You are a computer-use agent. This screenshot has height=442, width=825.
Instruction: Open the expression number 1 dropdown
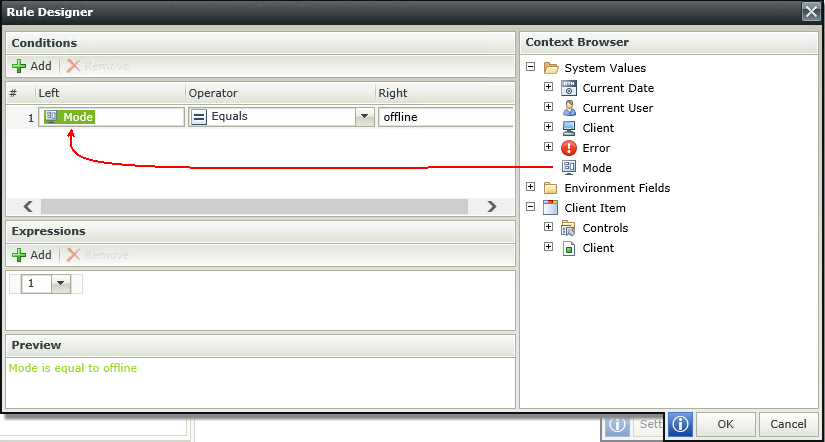61,284
